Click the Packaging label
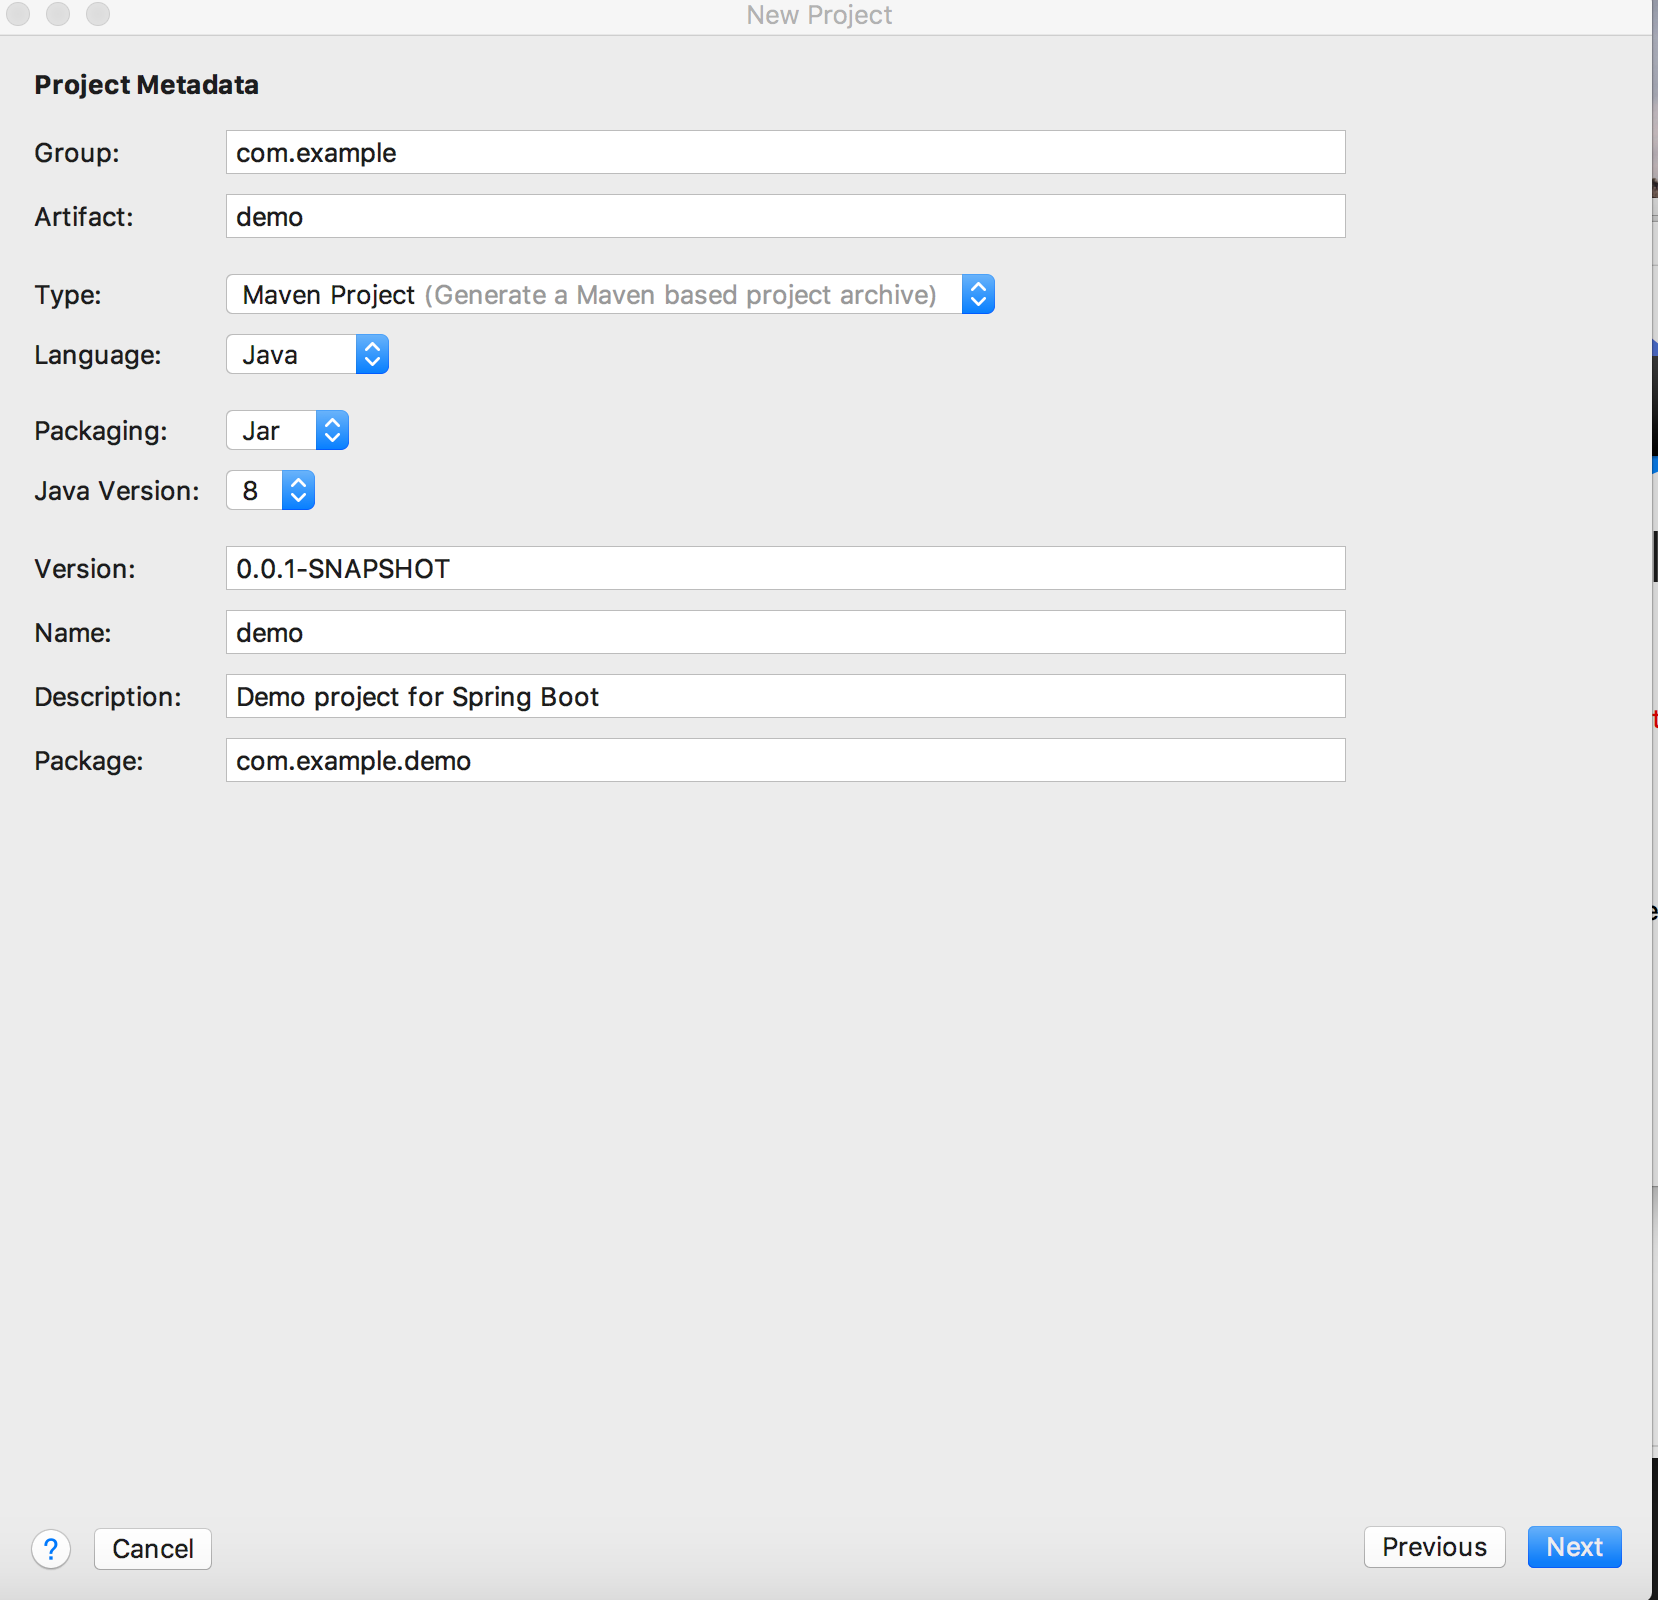The height and width of the screenshot is (1600, 1658). [101, 431]
